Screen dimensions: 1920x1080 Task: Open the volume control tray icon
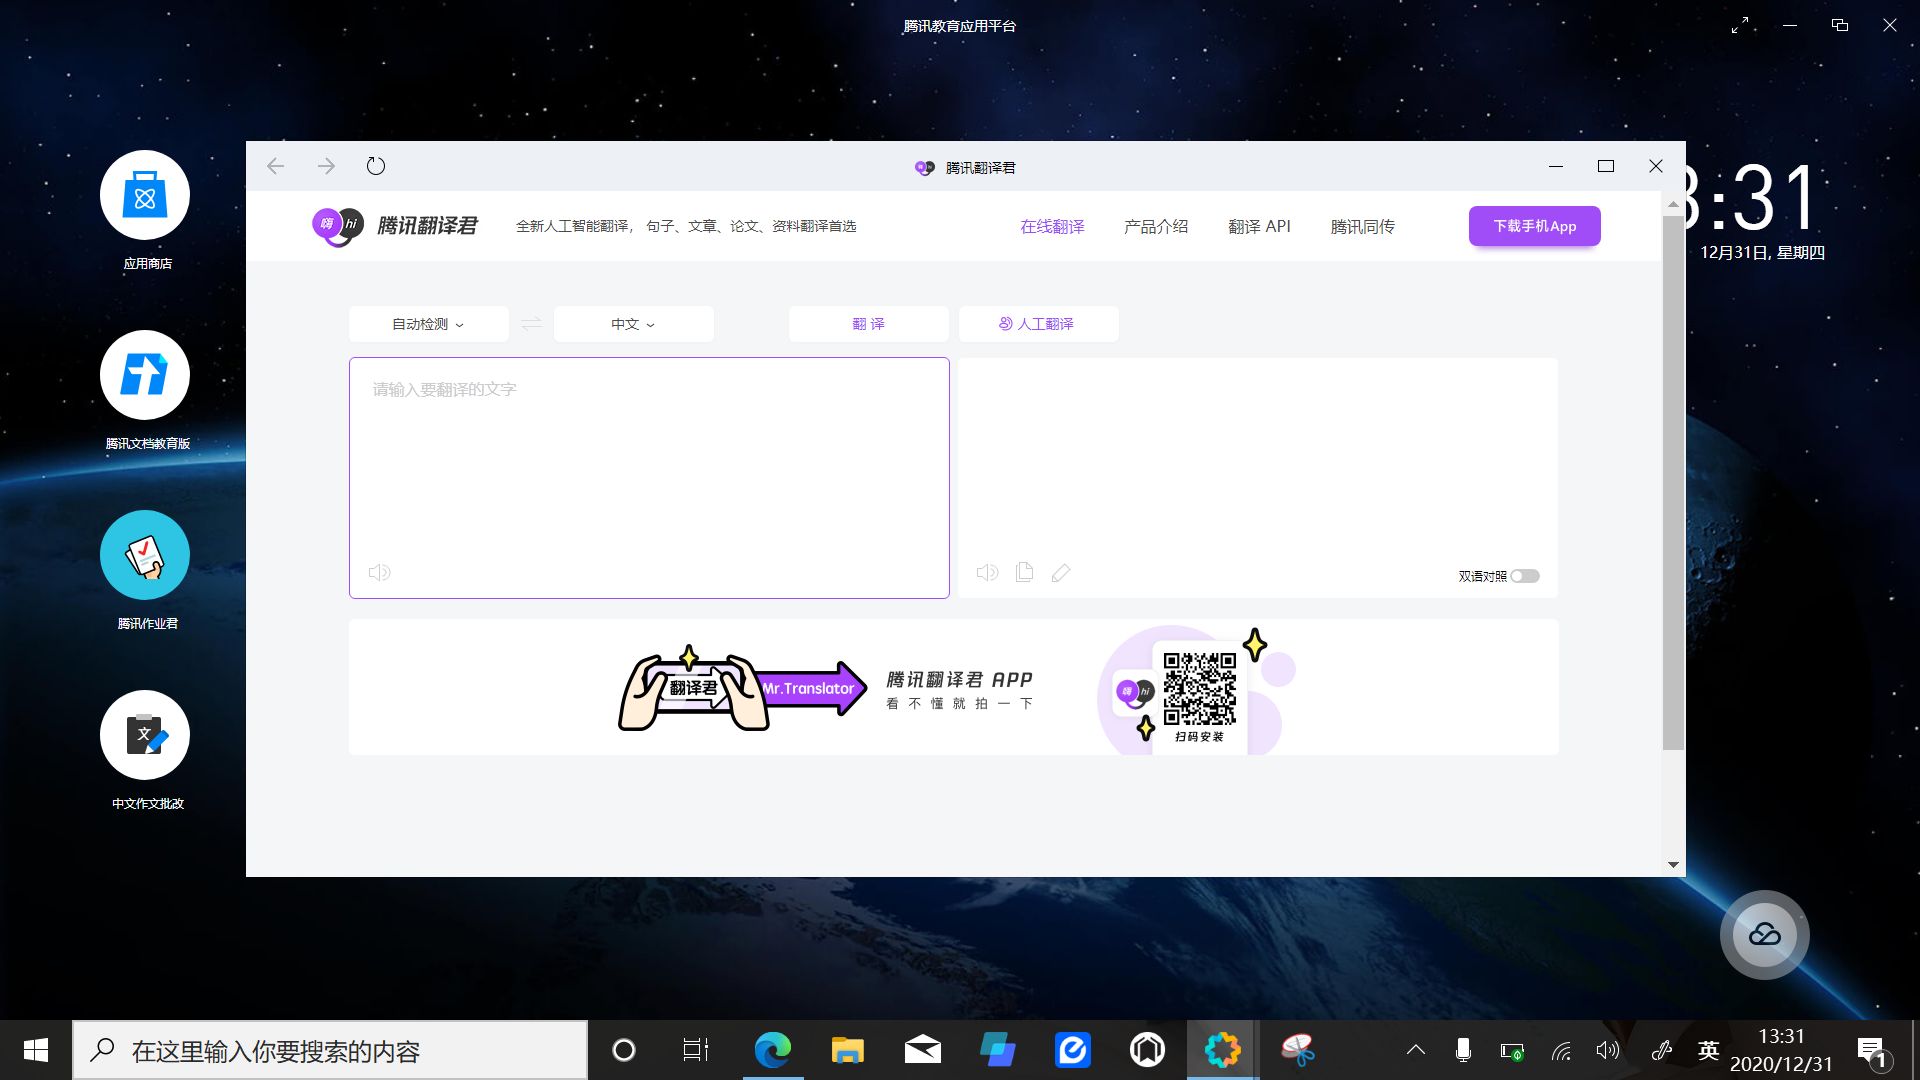(x=1607, y=1050)
